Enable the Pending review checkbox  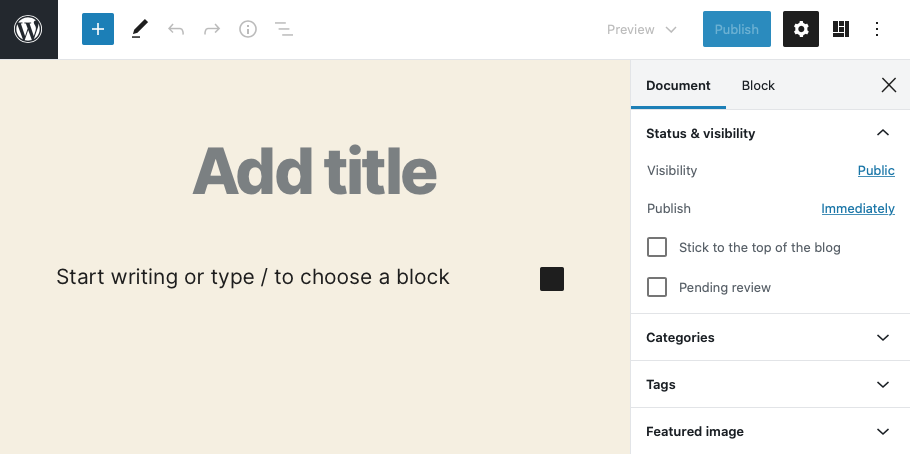[x=657, y=287]
